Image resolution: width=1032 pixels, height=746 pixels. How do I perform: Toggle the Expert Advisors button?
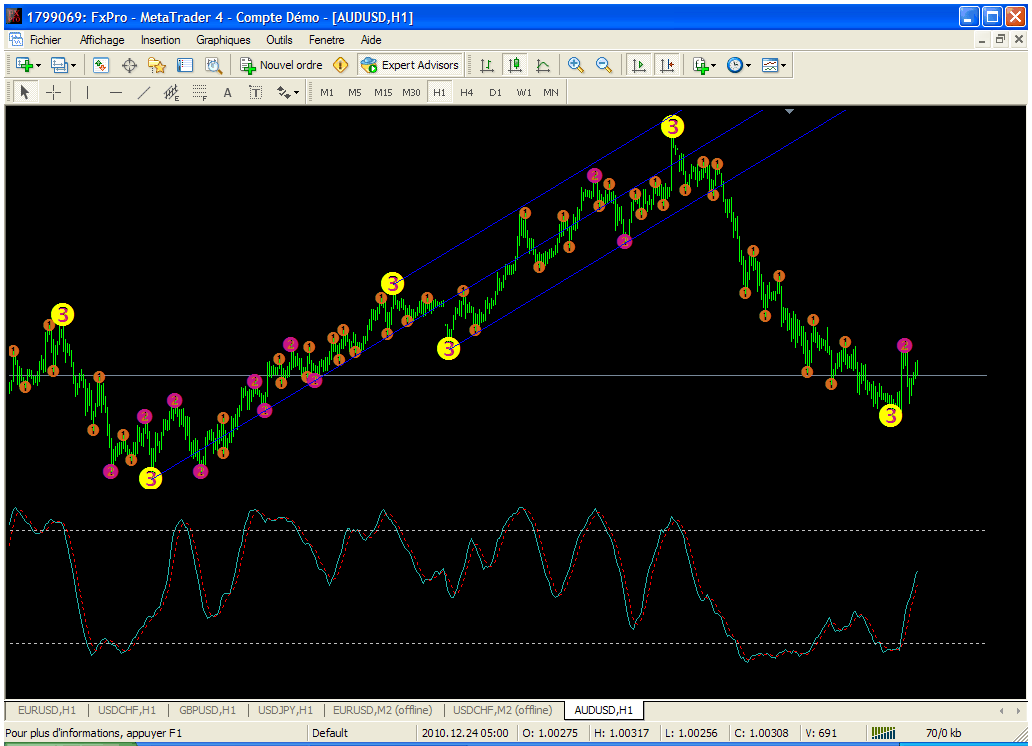pyautogui.click(x=410, y=65)
